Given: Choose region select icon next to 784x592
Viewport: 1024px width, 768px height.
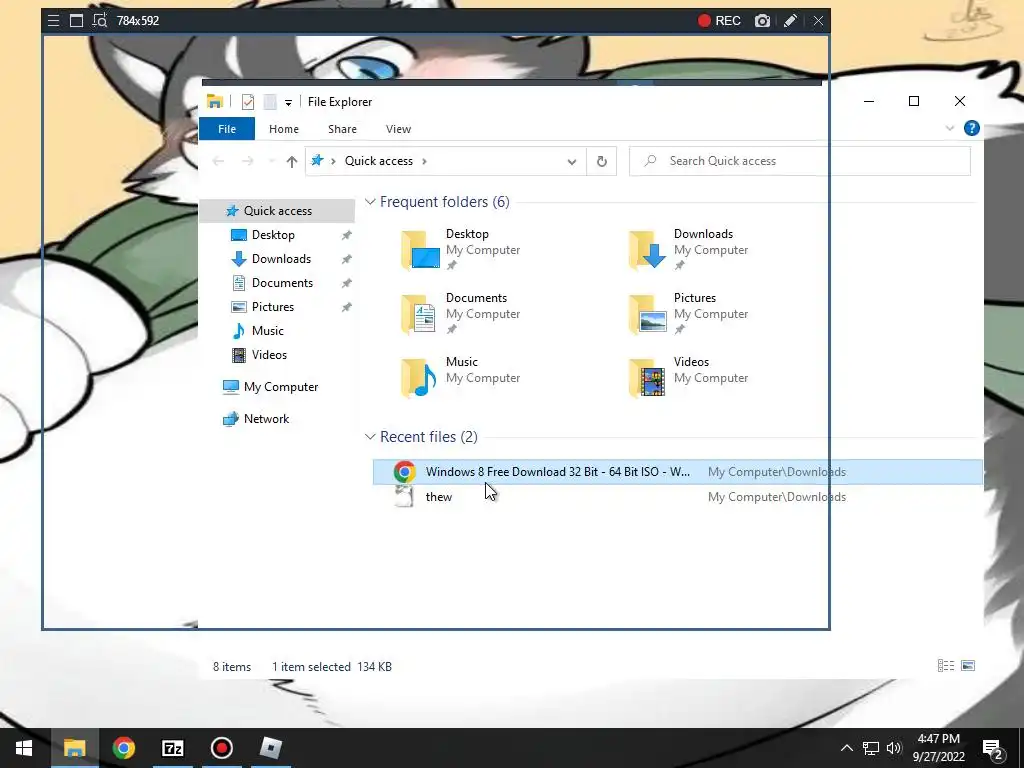Looking at the screenshot, I should click(x=100, y=21).
